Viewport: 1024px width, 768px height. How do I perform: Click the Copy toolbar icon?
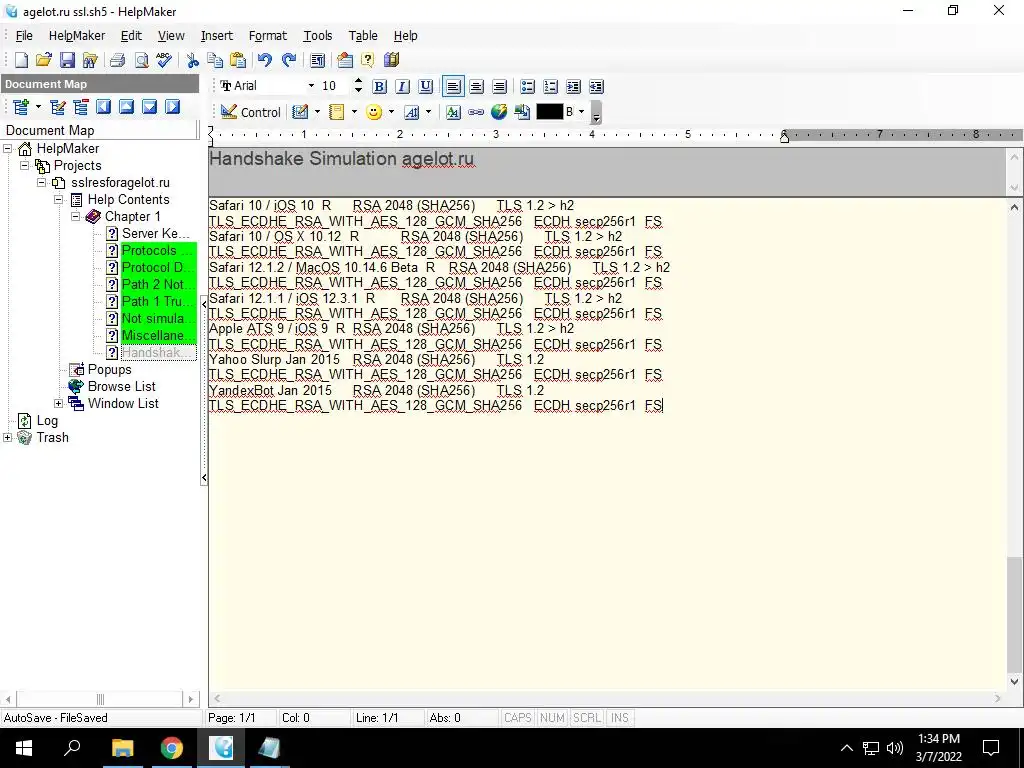click(x=215, y=60)
